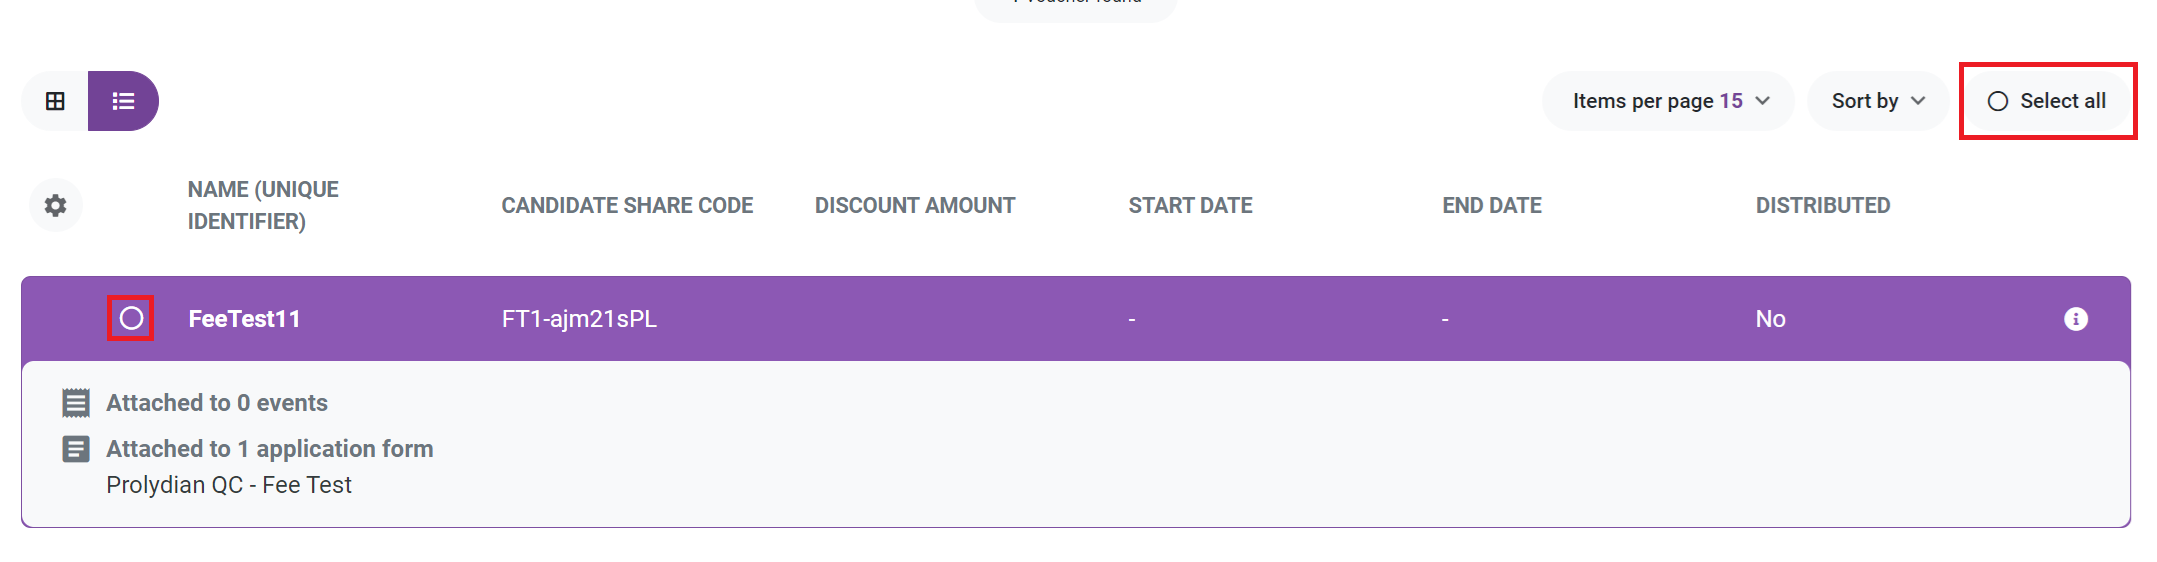The width and height of the screenshot is (2157, 562).
Task: Select the FeeTest11 voucher radio button
Action: [131, 318]
